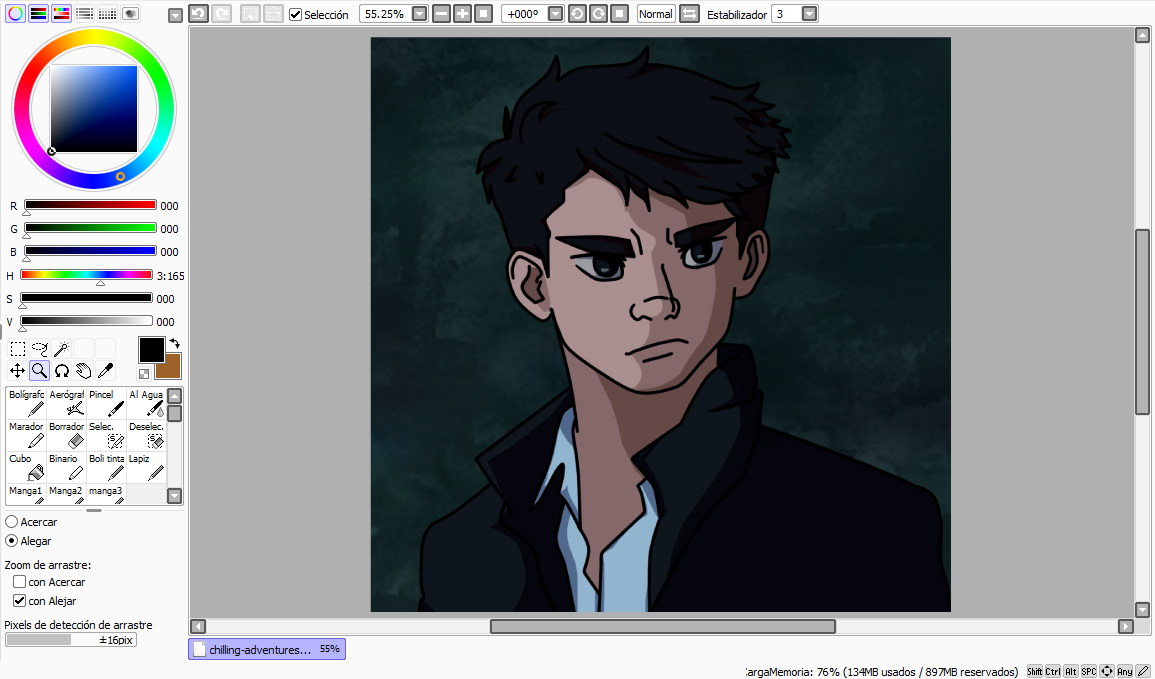Flip the canvas horizontally
1155x679 pixels.
point(689,14)
